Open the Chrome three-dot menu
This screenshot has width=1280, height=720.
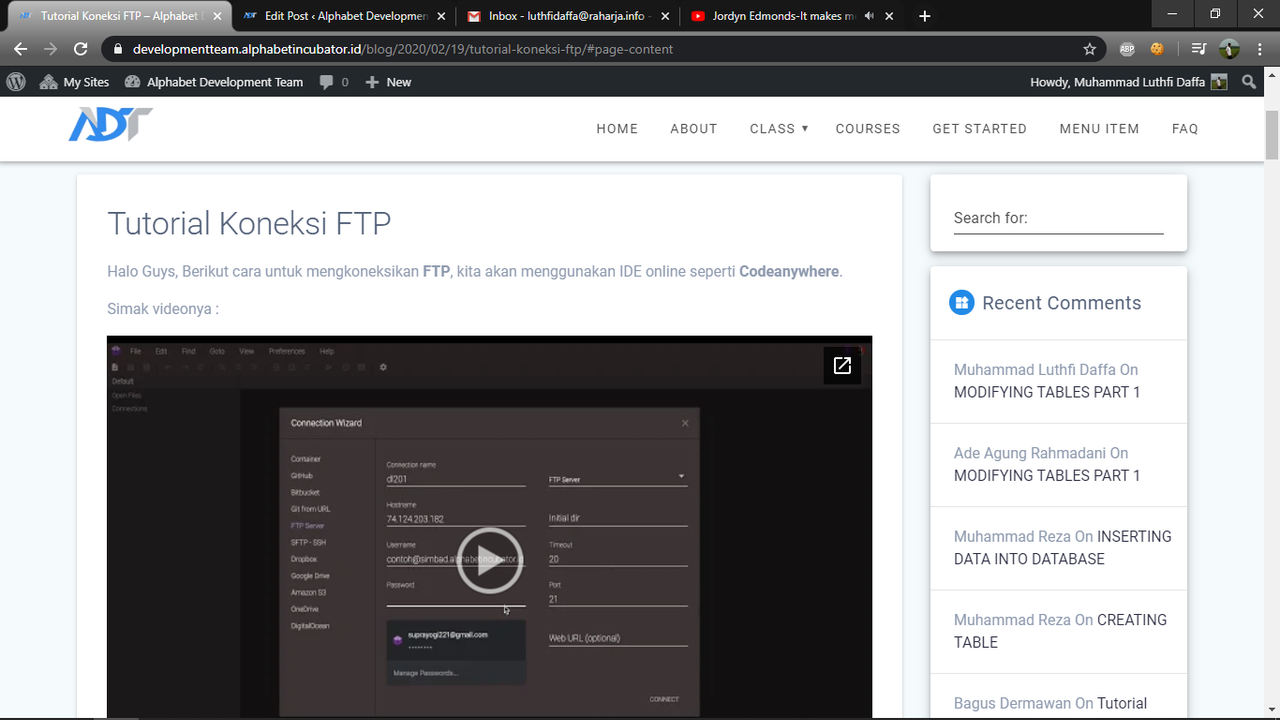pyautogui.click(x=1260, y=49)
